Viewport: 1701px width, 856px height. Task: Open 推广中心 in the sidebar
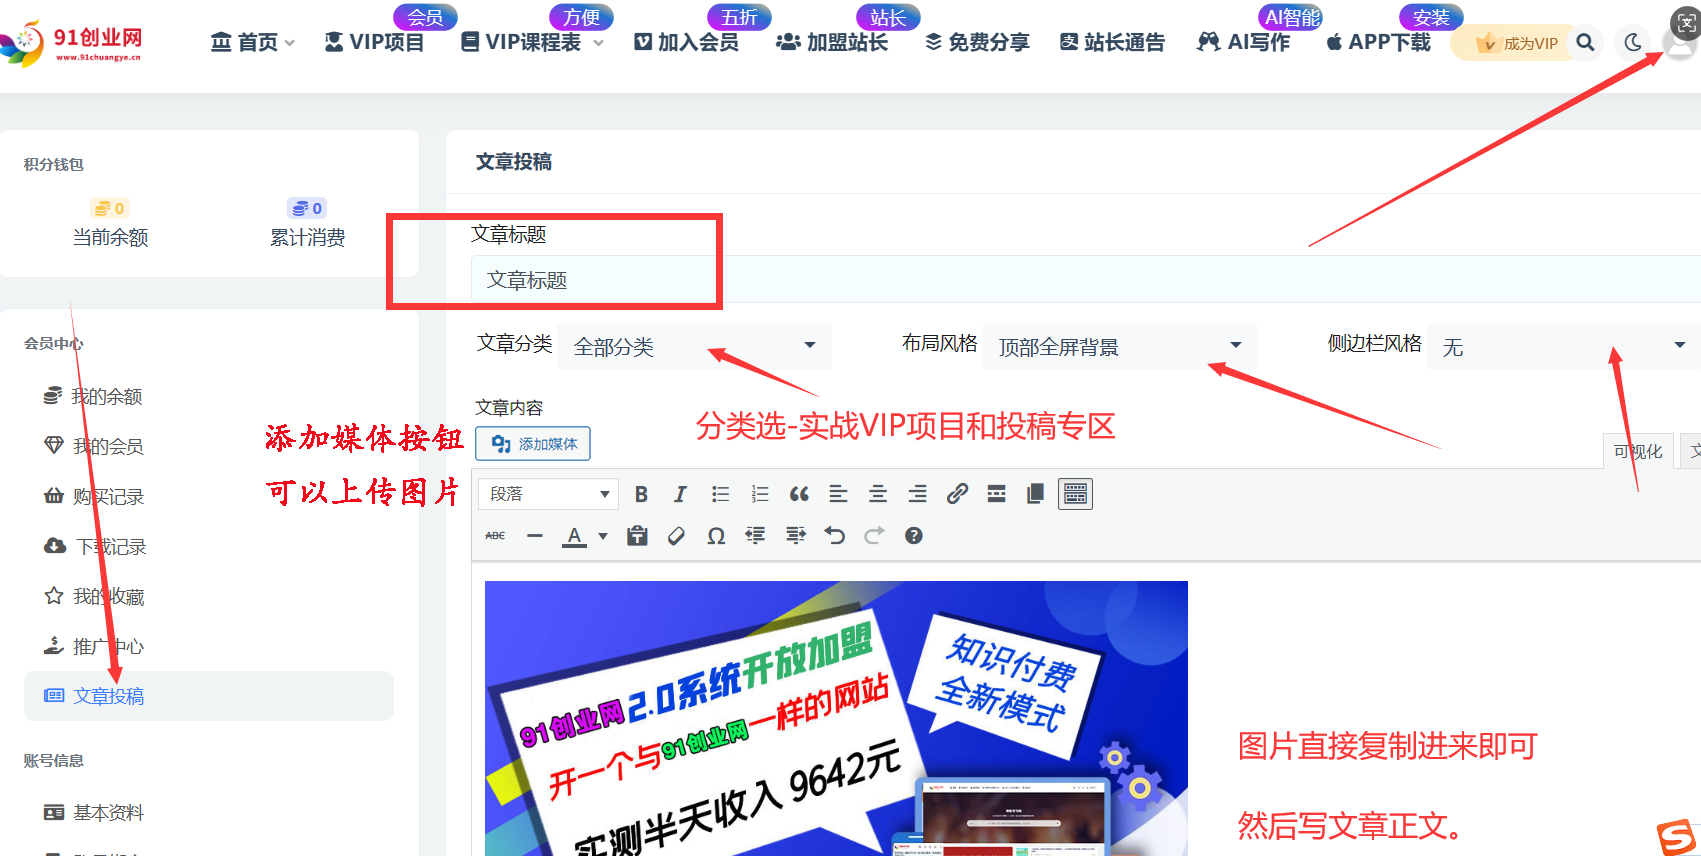93,646
